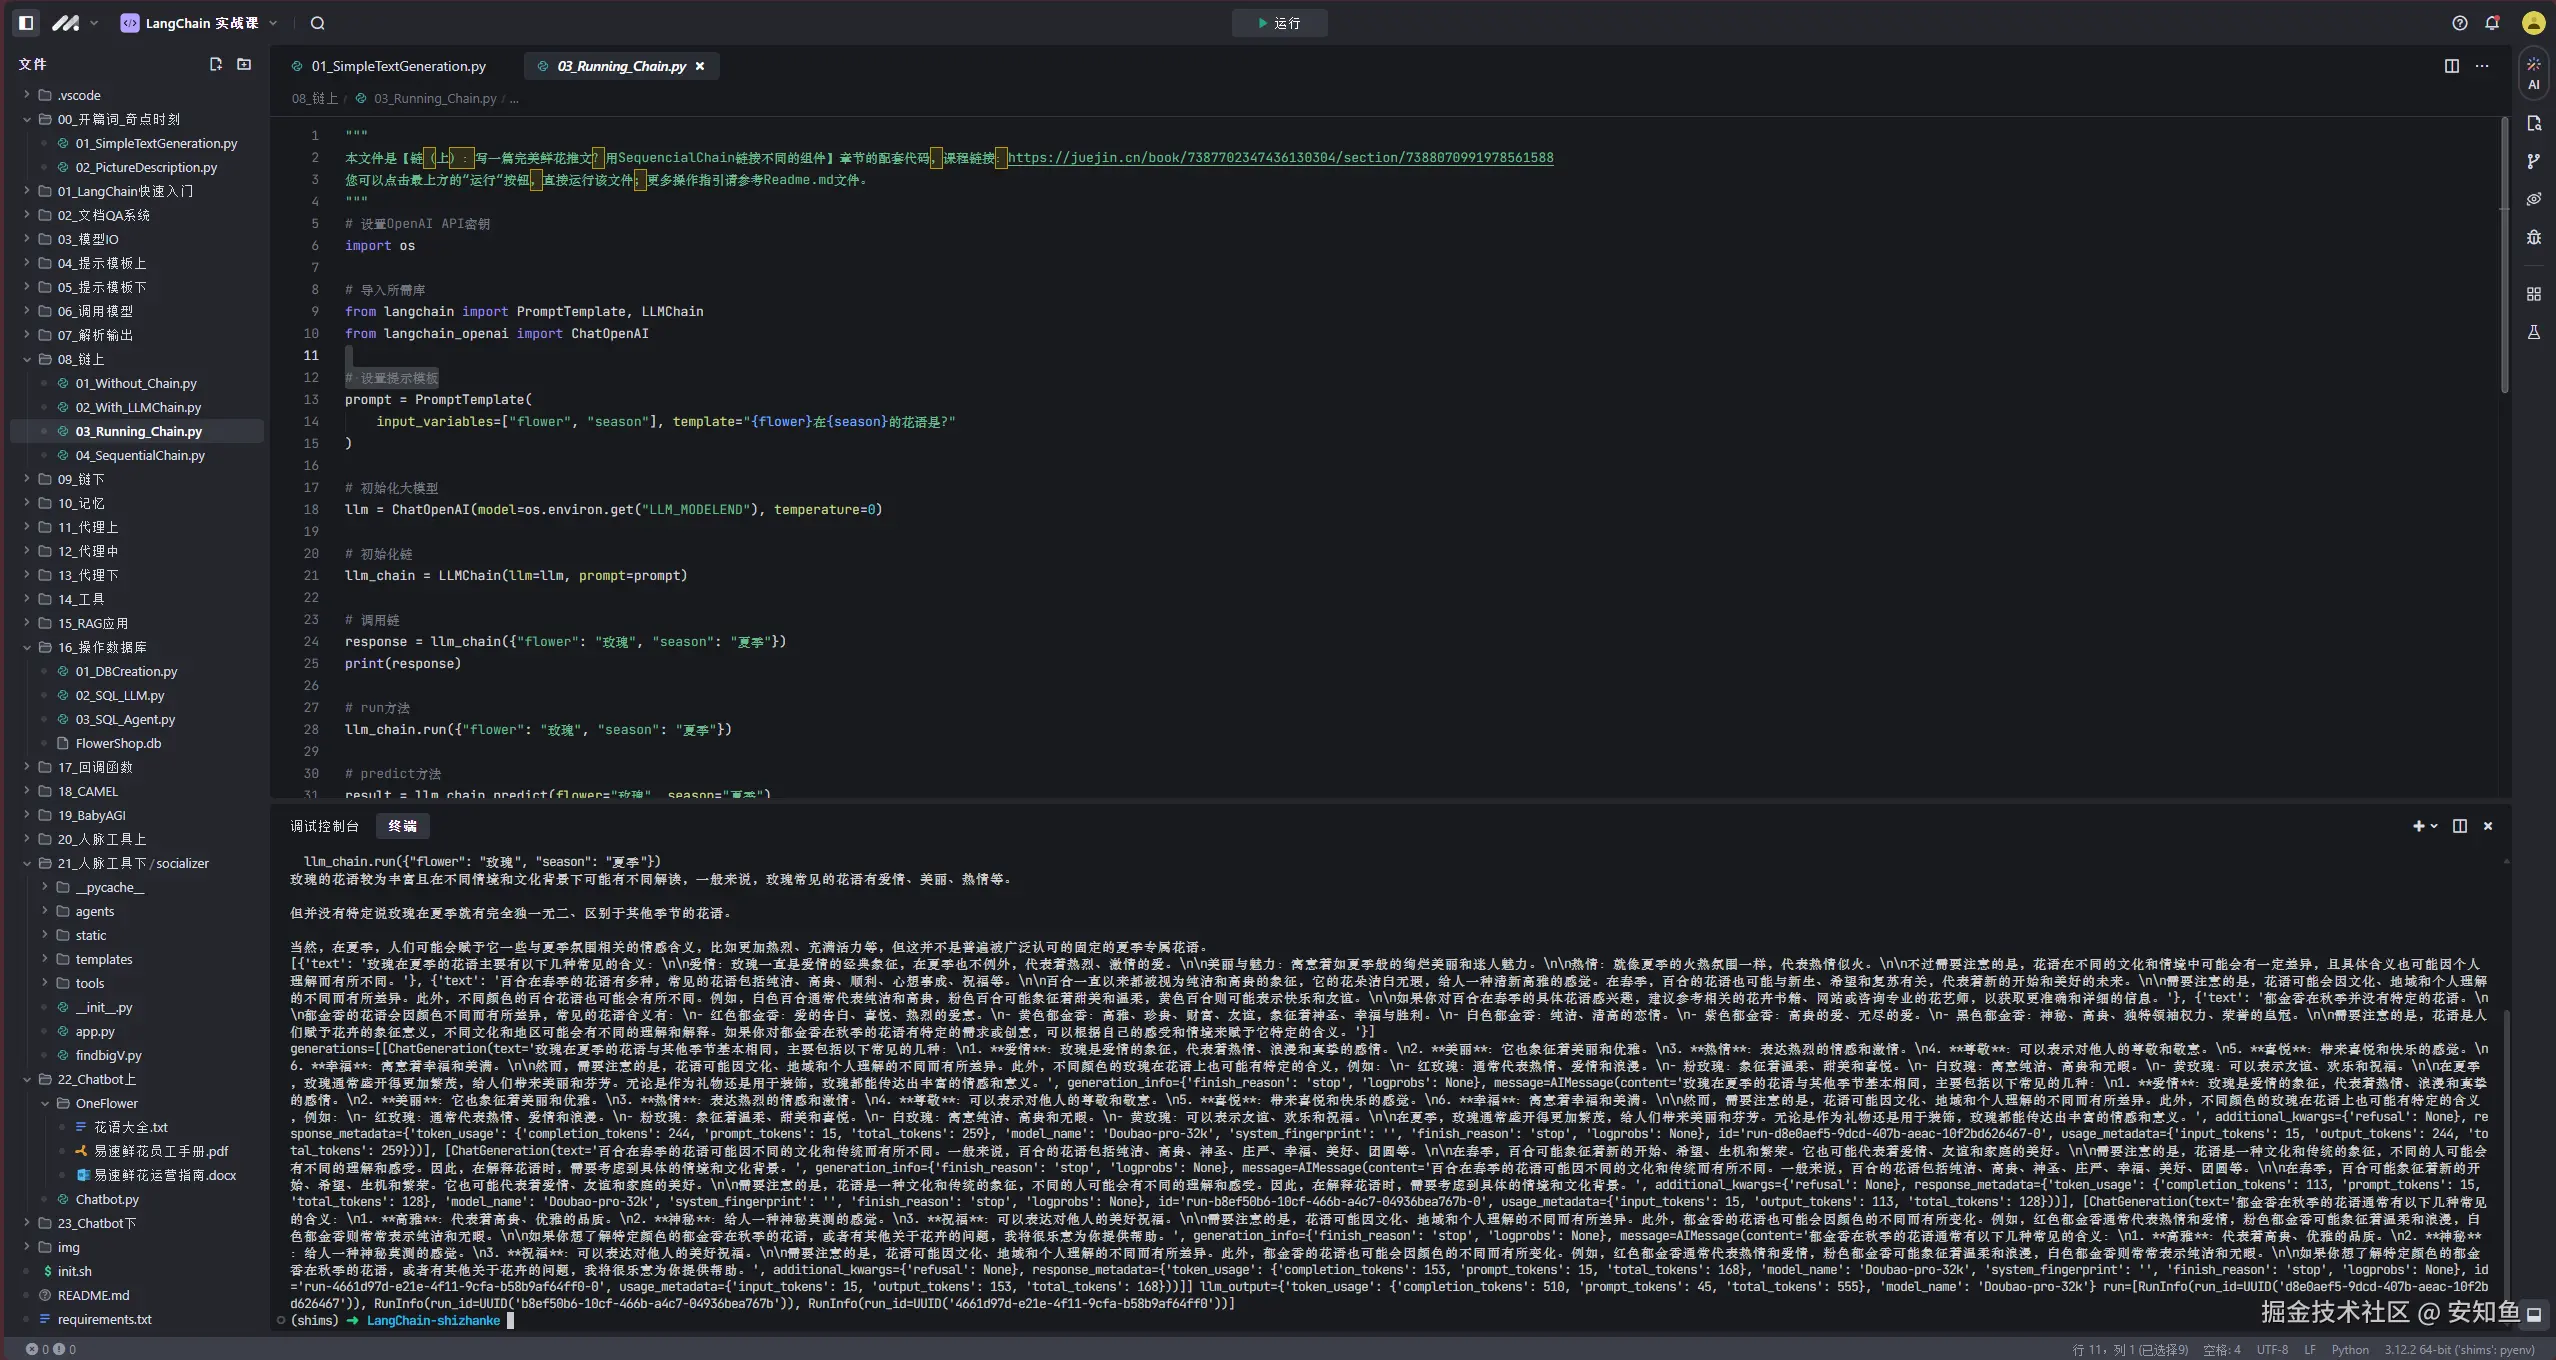This screenshot has width=2556, height=1360.
Task: Open LangChain 实战课 project dropdown
Action: [x=200, y=23]
